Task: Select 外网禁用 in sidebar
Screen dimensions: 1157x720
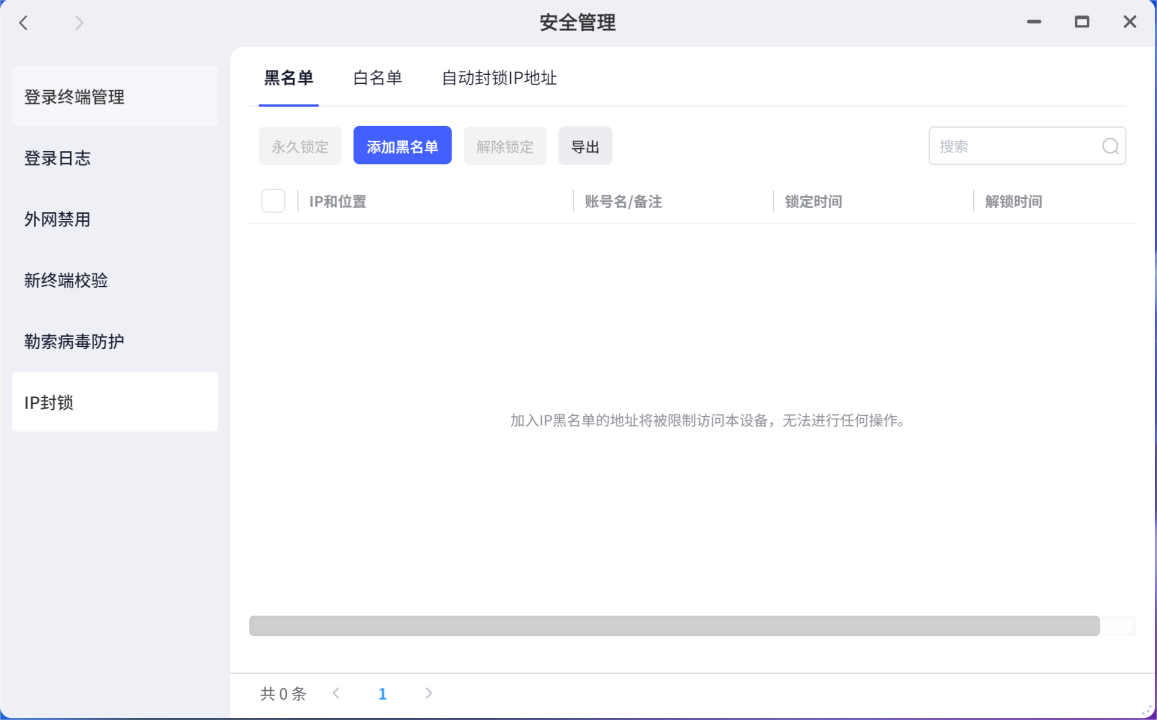Action: point(115,219)
